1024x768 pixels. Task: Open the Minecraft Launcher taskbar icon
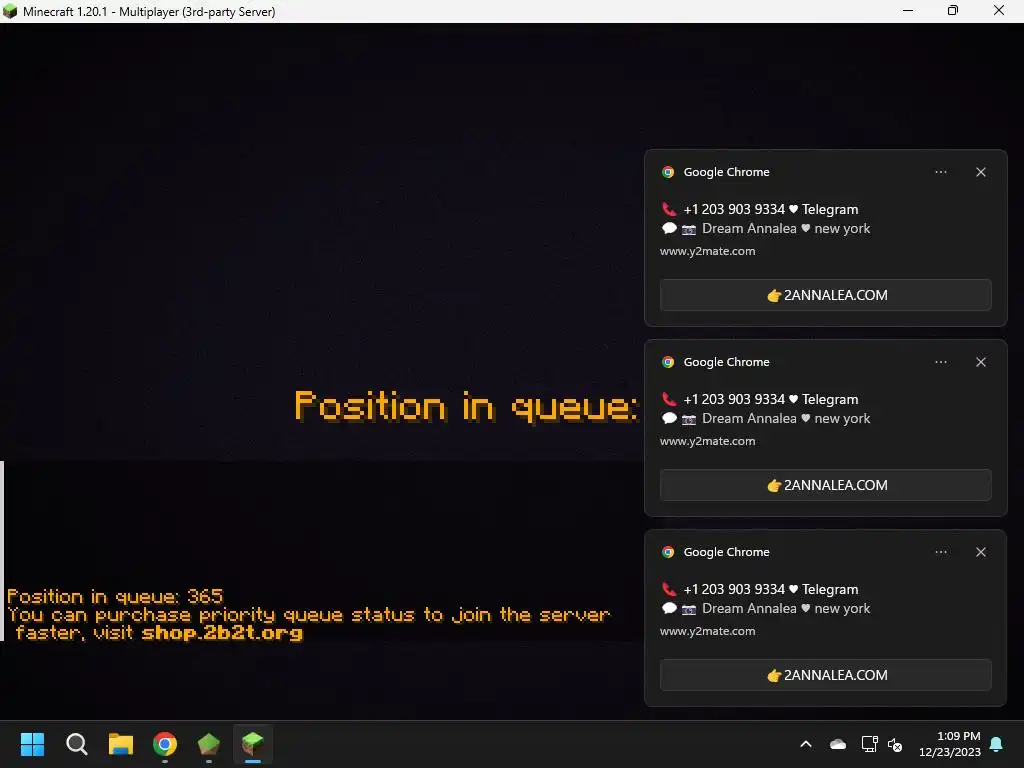tap(209, 744)
